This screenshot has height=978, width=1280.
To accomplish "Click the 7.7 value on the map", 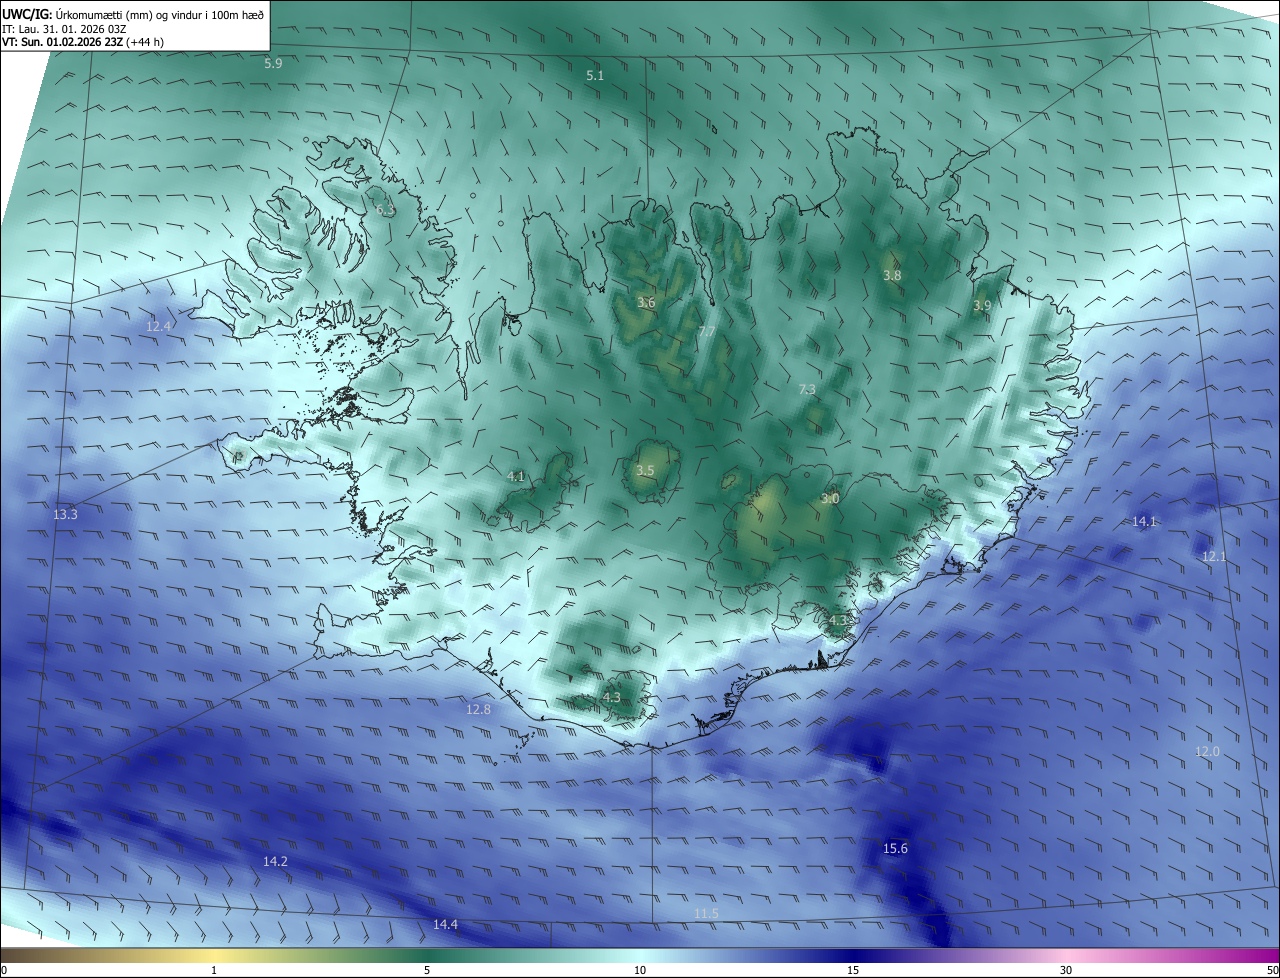I will point(707,332).
